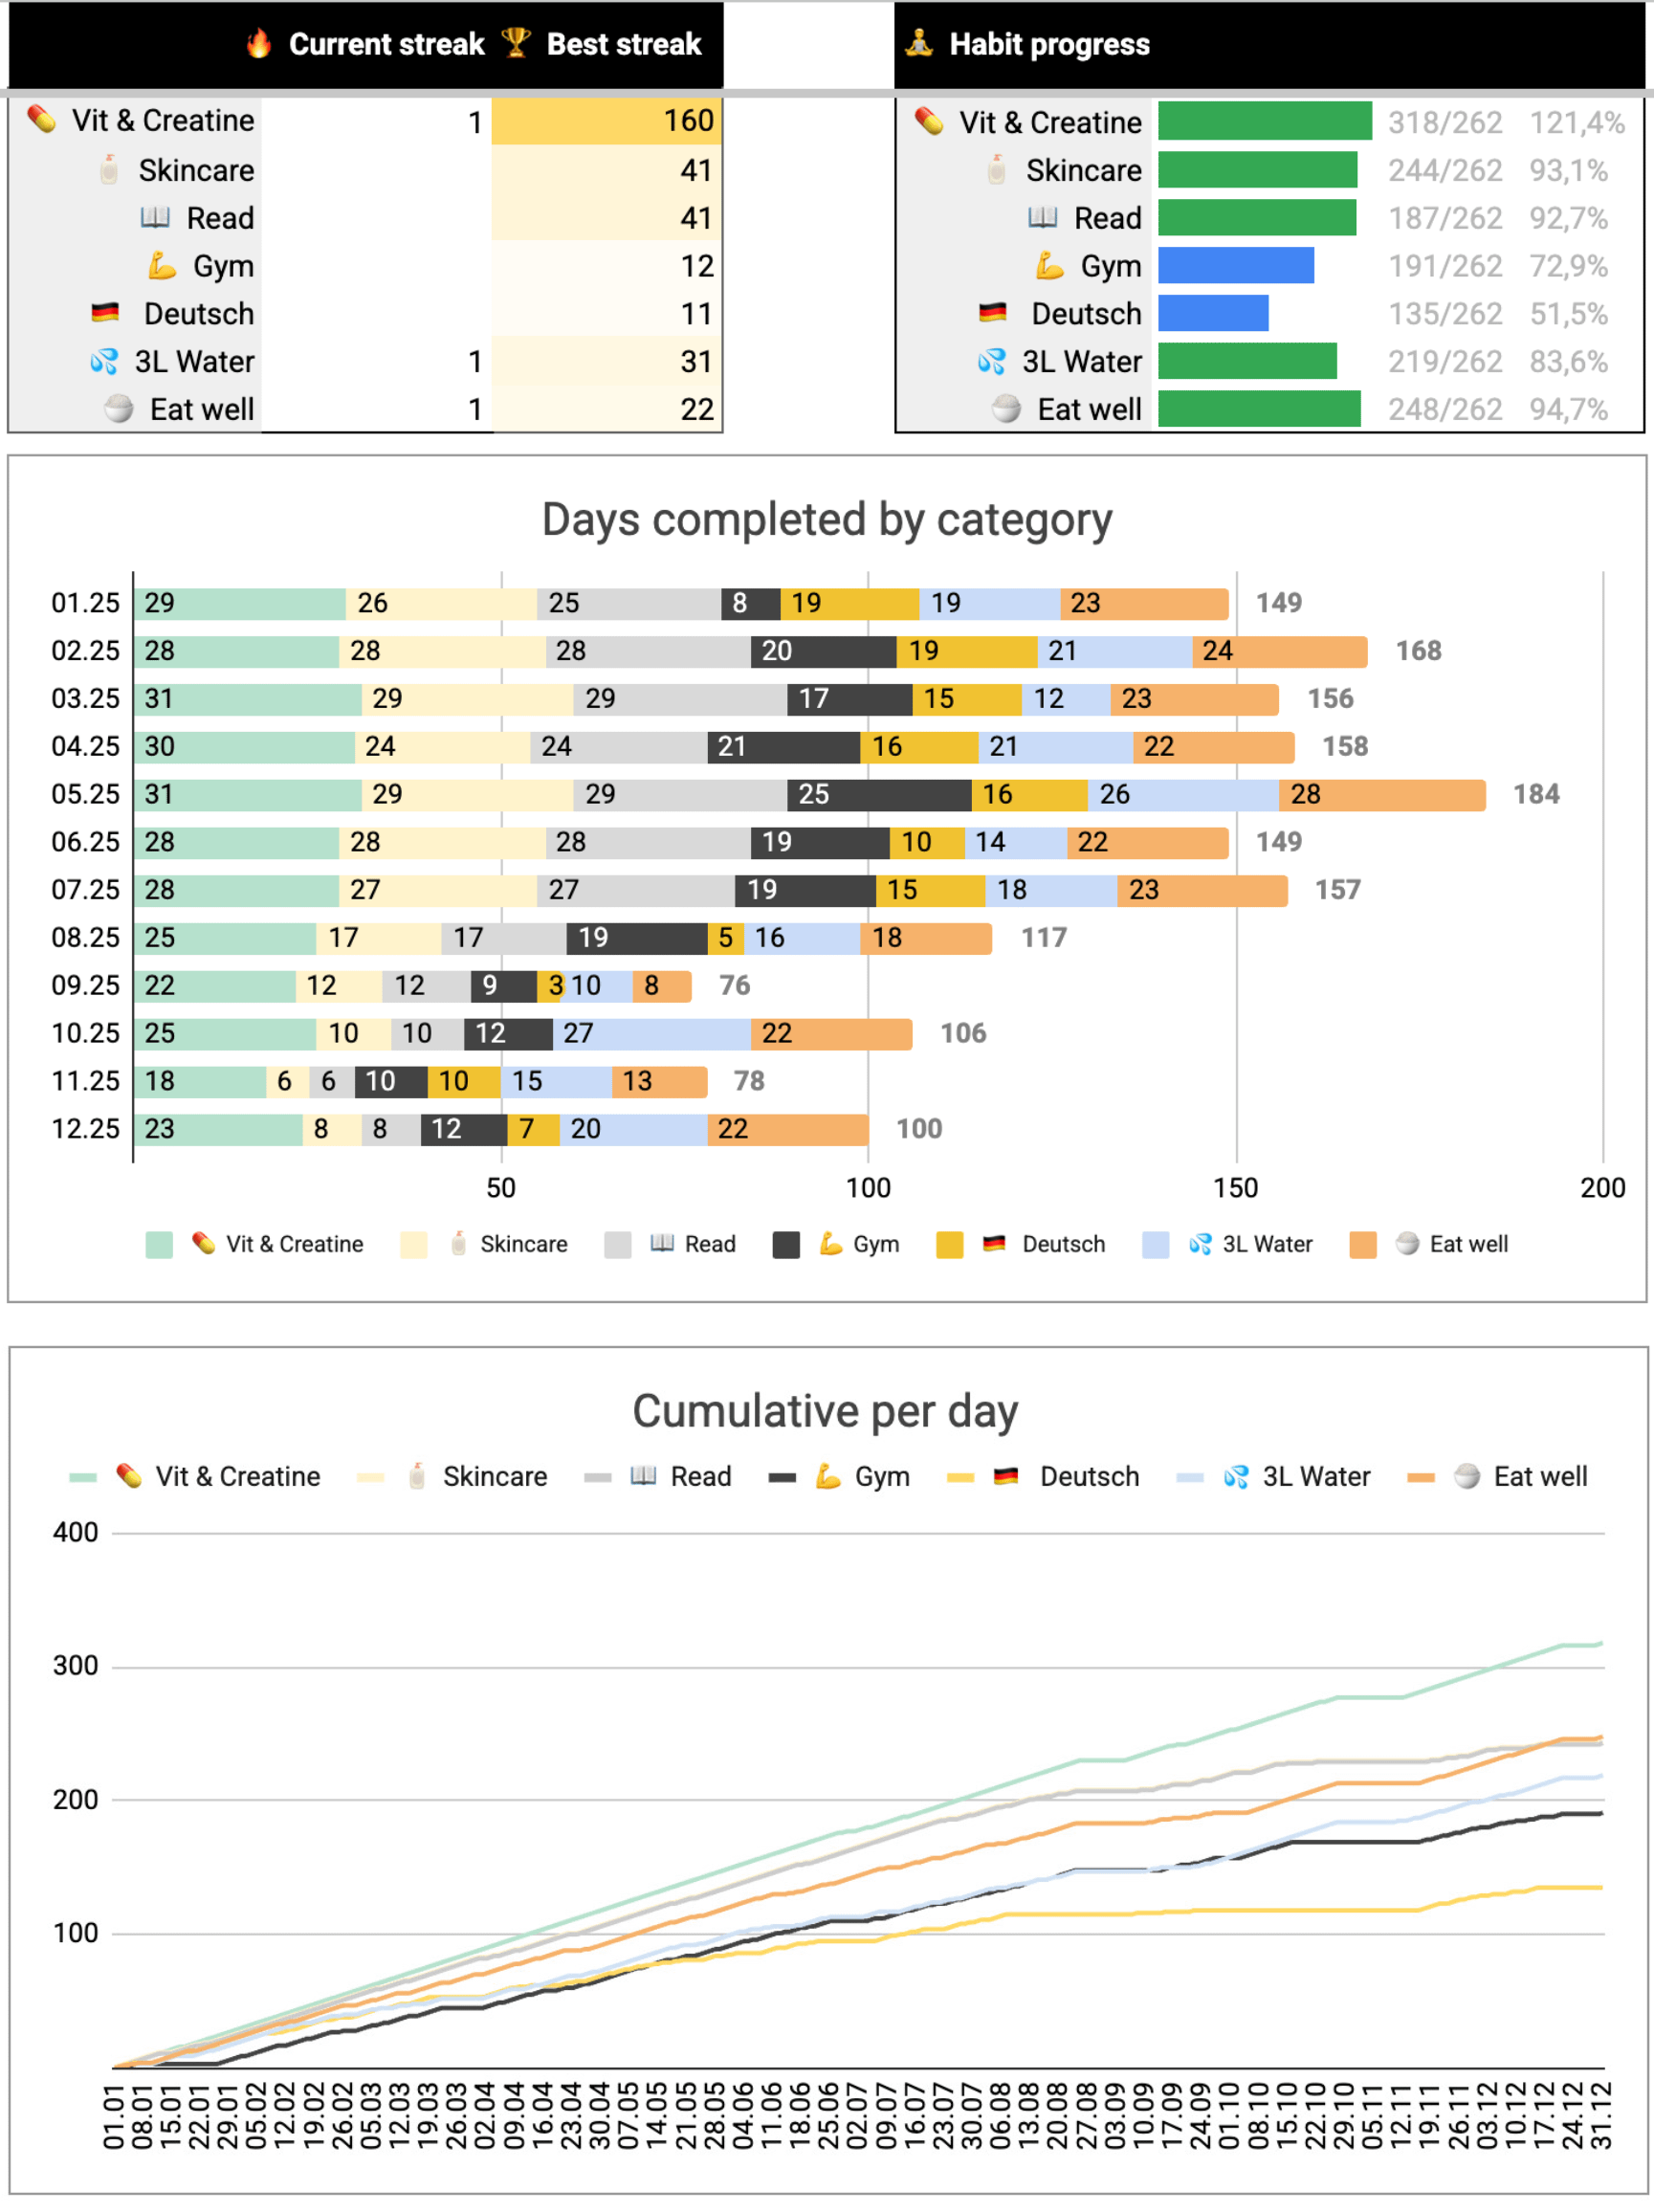Click the water droplets icon in Habit progress
1654x2212 pixels.
point(992,361)
